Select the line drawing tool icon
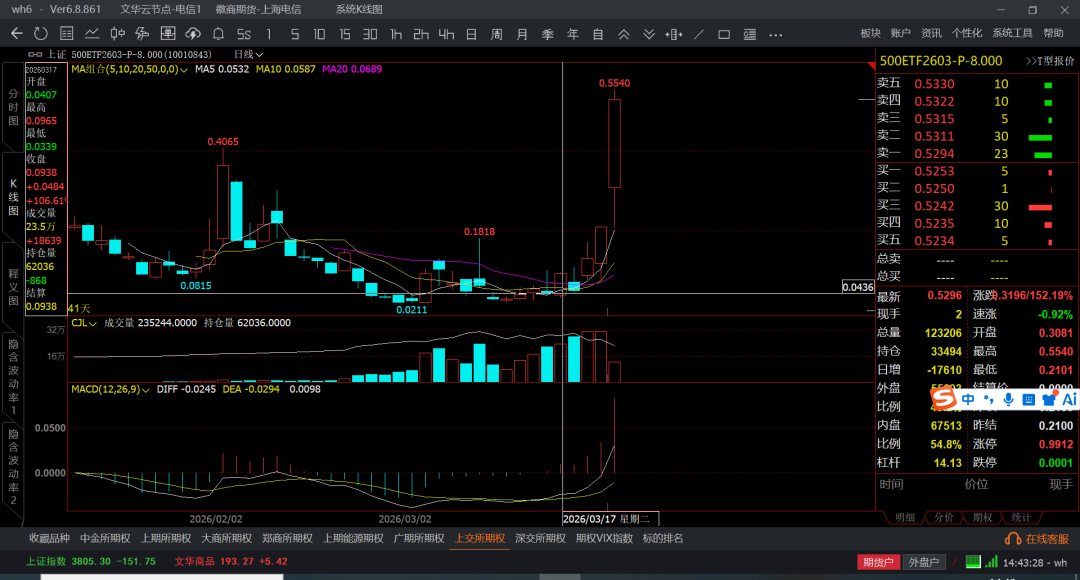 coord(698,34)
